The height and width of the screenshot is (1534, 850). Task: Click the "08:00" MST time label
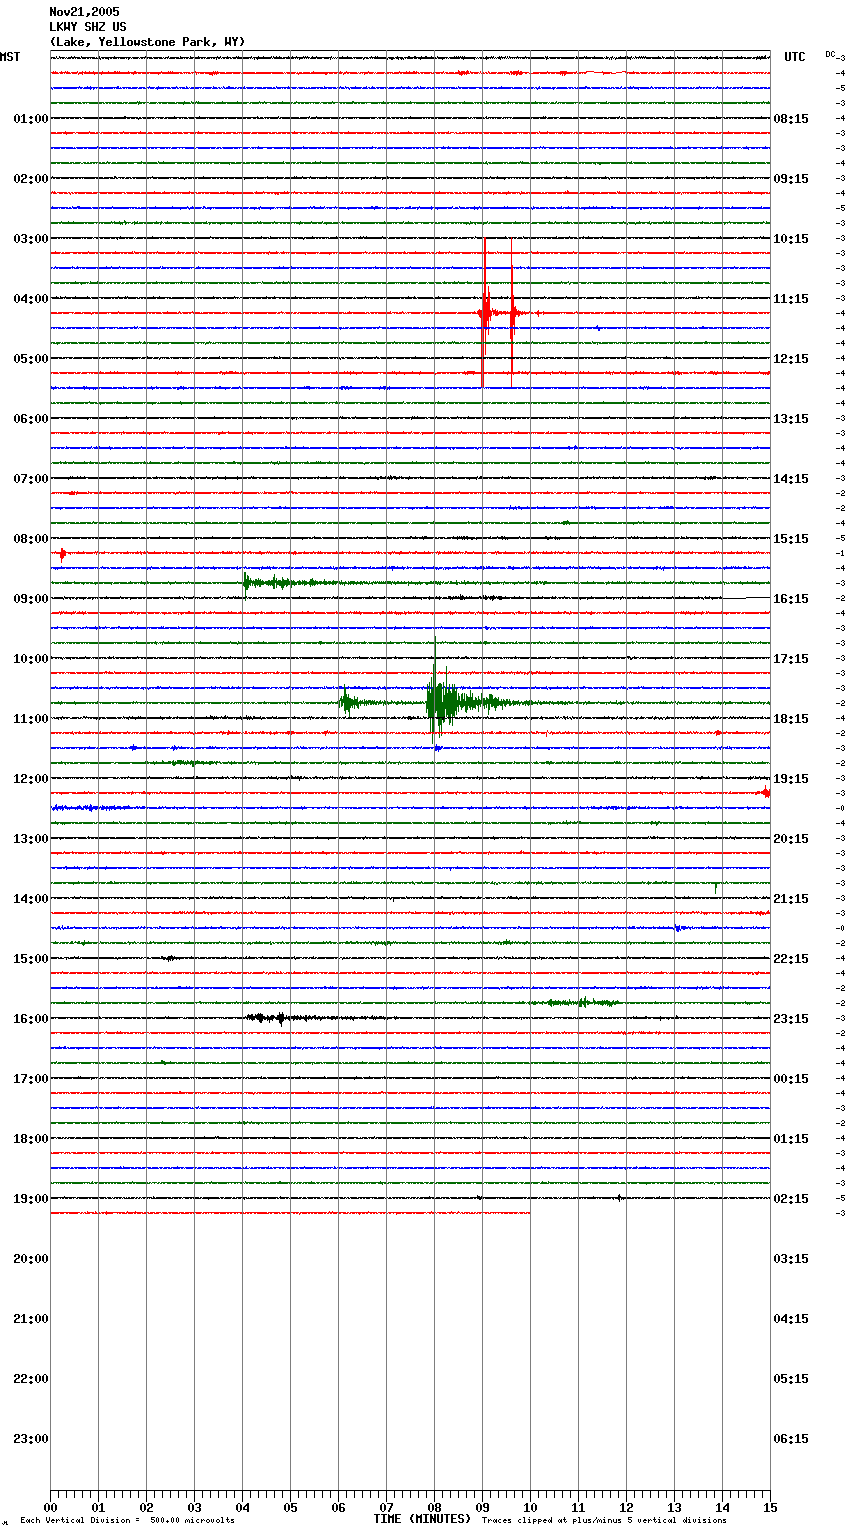(31, 539)
